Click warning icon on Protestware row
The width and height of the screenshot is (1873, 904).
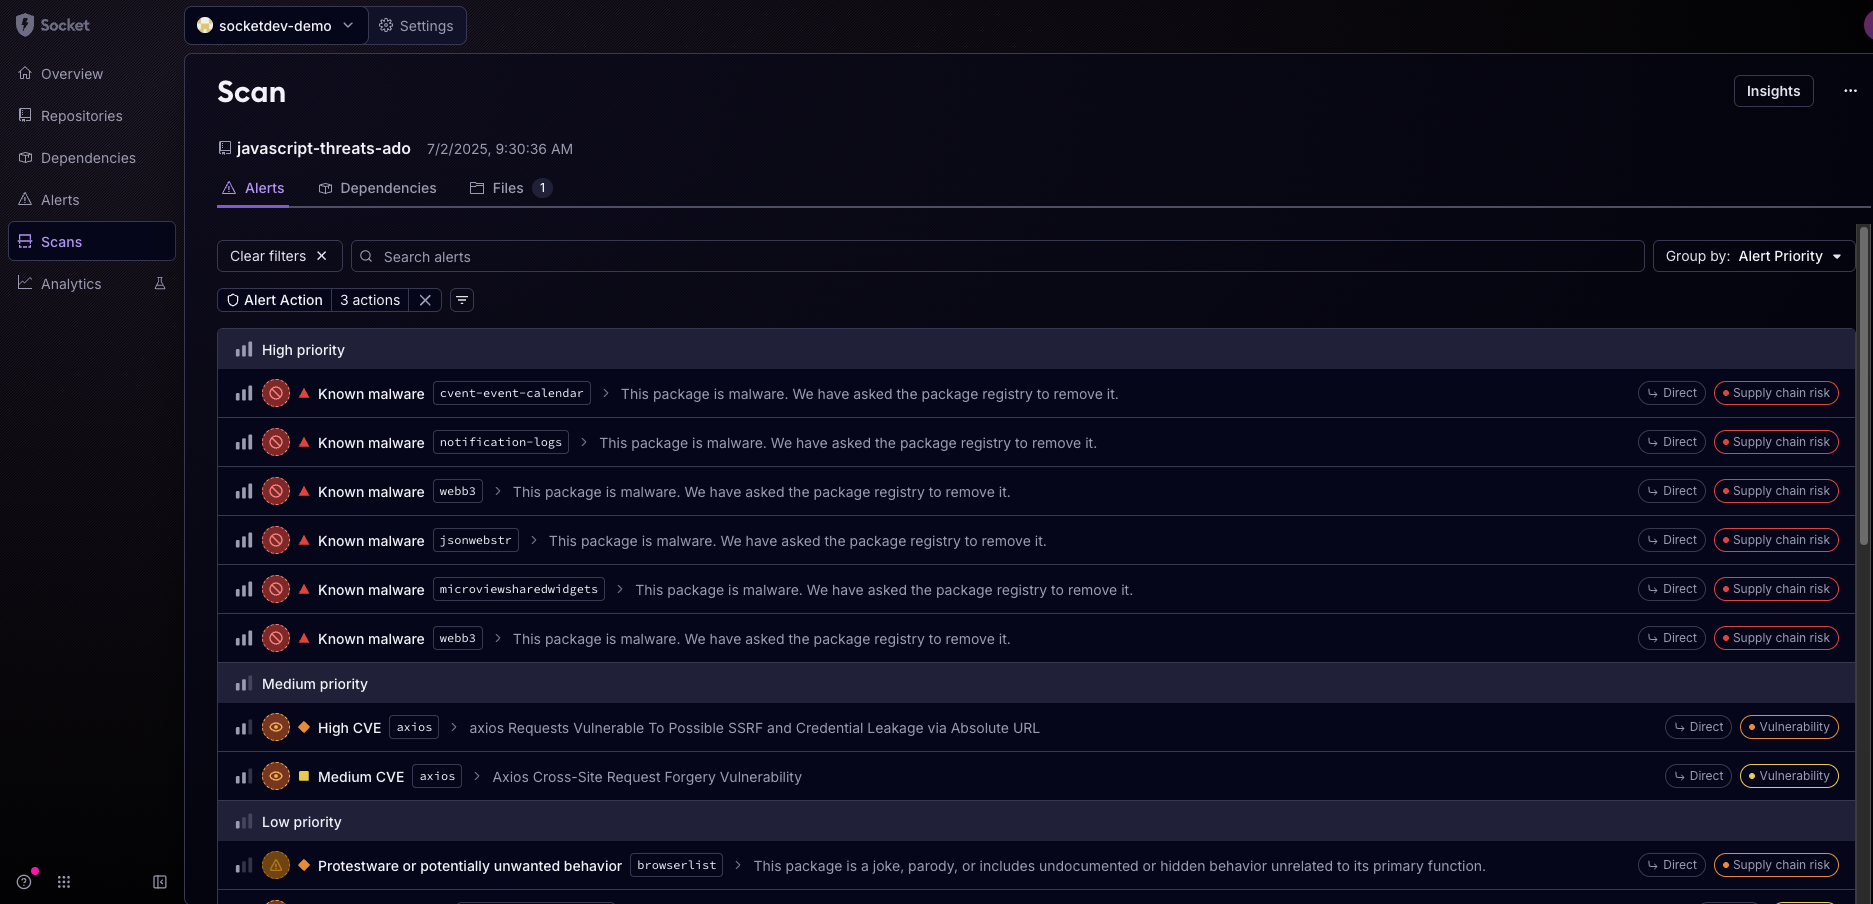(x=276, y=866)
